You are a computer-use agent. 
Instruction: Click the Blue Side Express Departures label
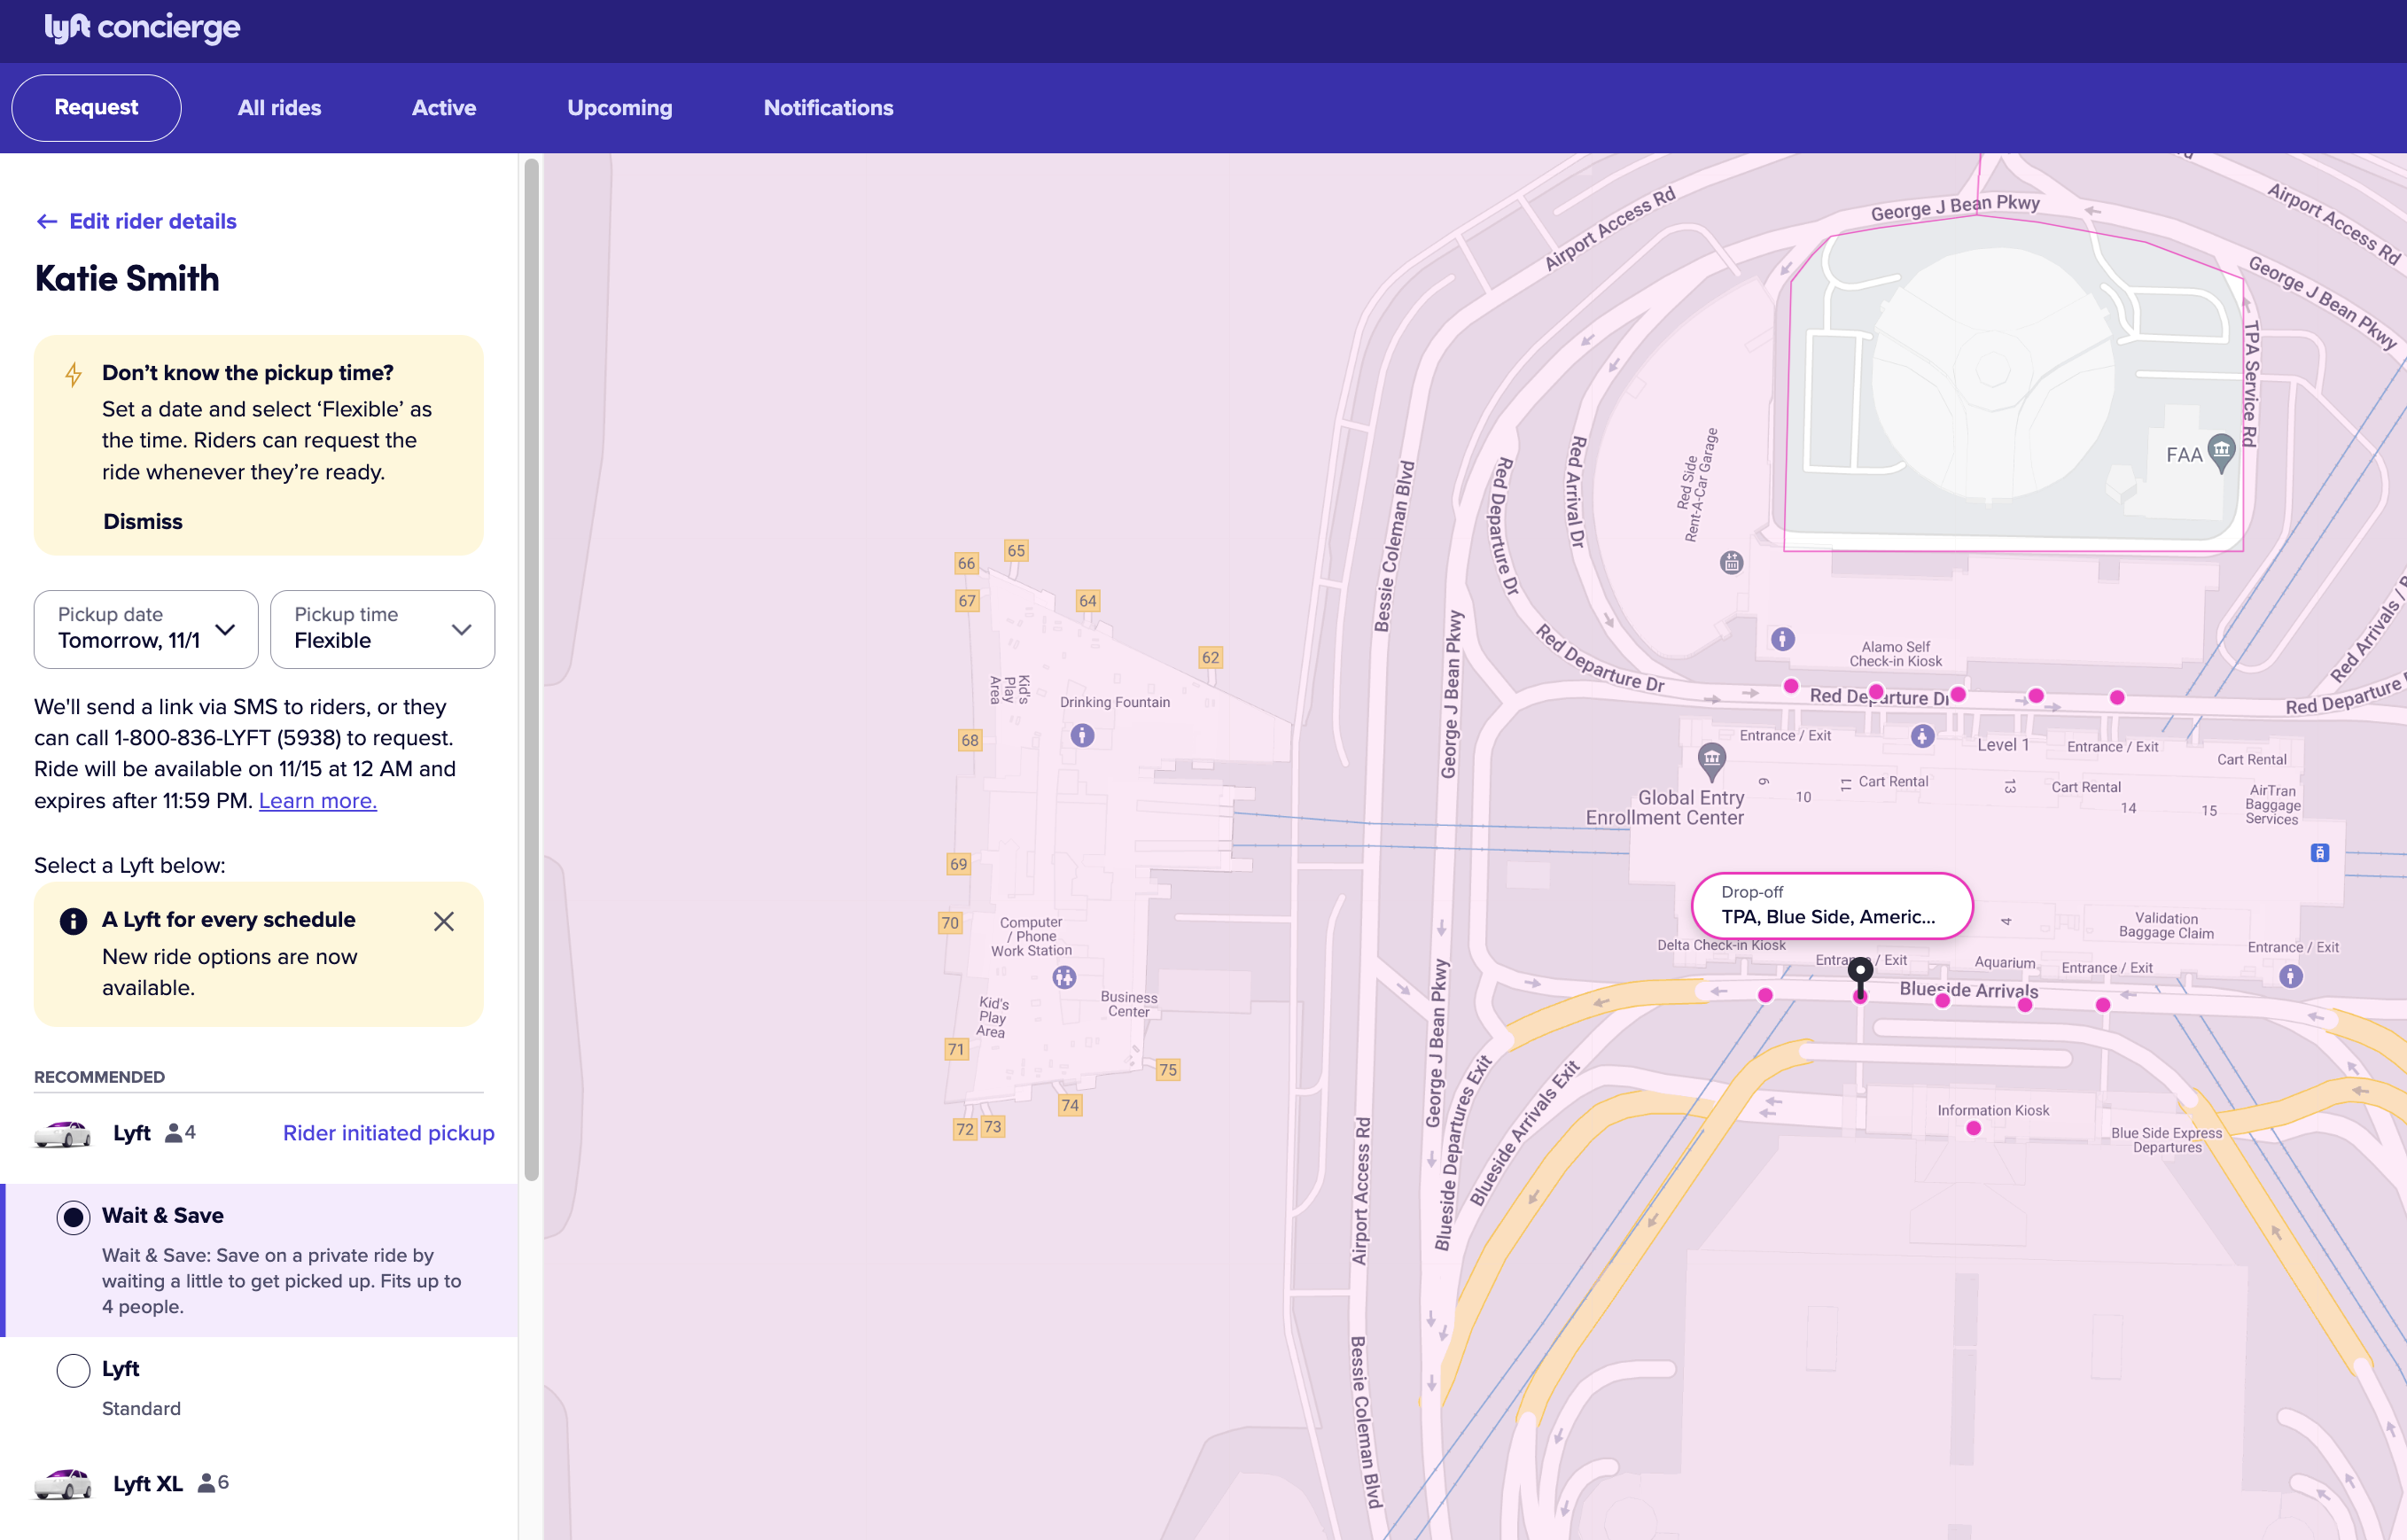(x=2167, y=1140)
